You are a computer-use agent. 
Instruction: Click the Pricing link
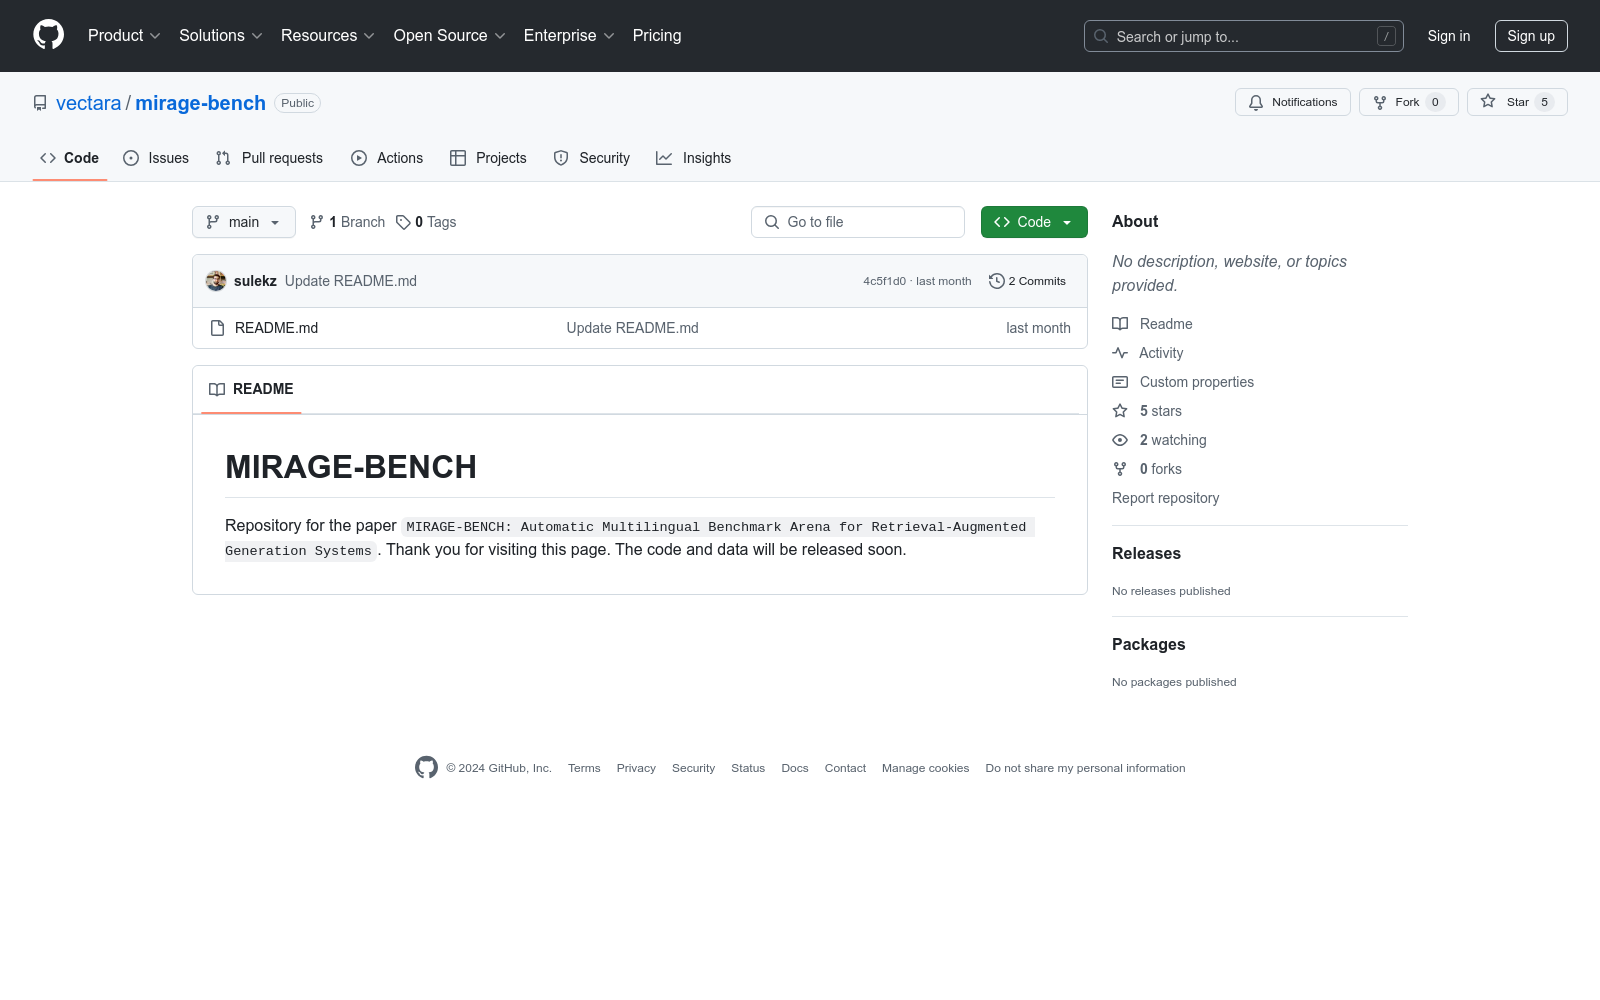pos(657,35)
